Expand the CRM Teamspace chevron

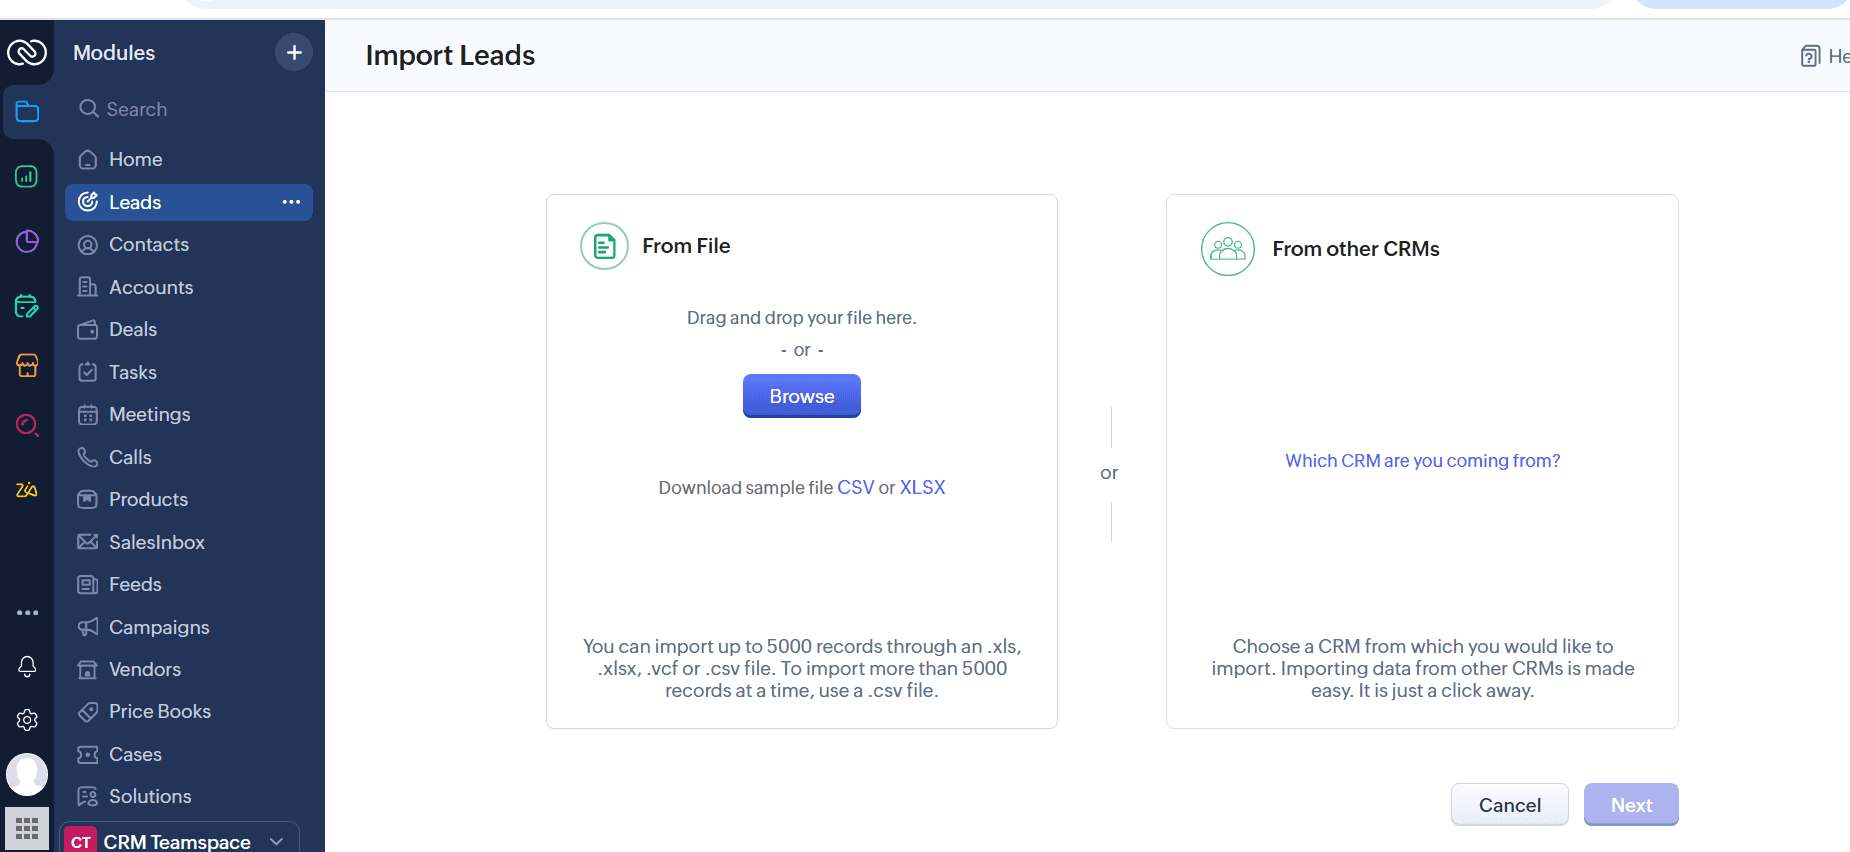point(276,841)
